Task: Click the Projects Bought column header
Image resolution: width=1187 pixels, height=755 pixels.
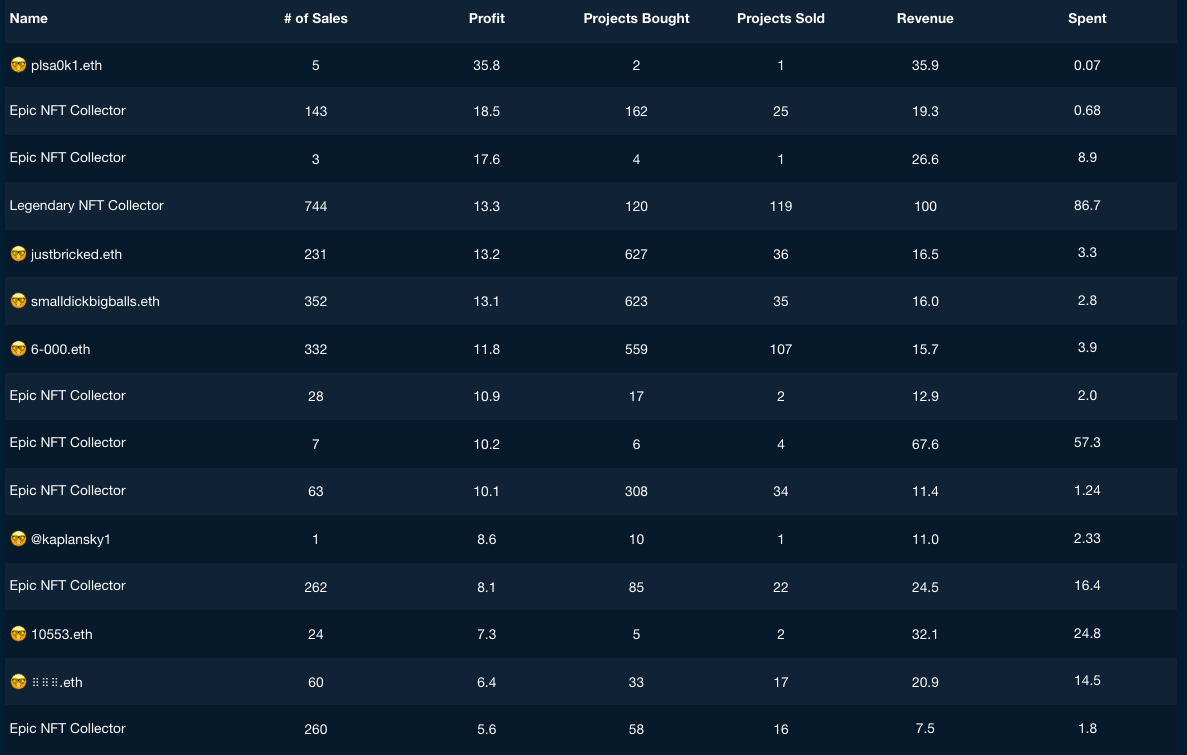Action: (x=636, y=19)
